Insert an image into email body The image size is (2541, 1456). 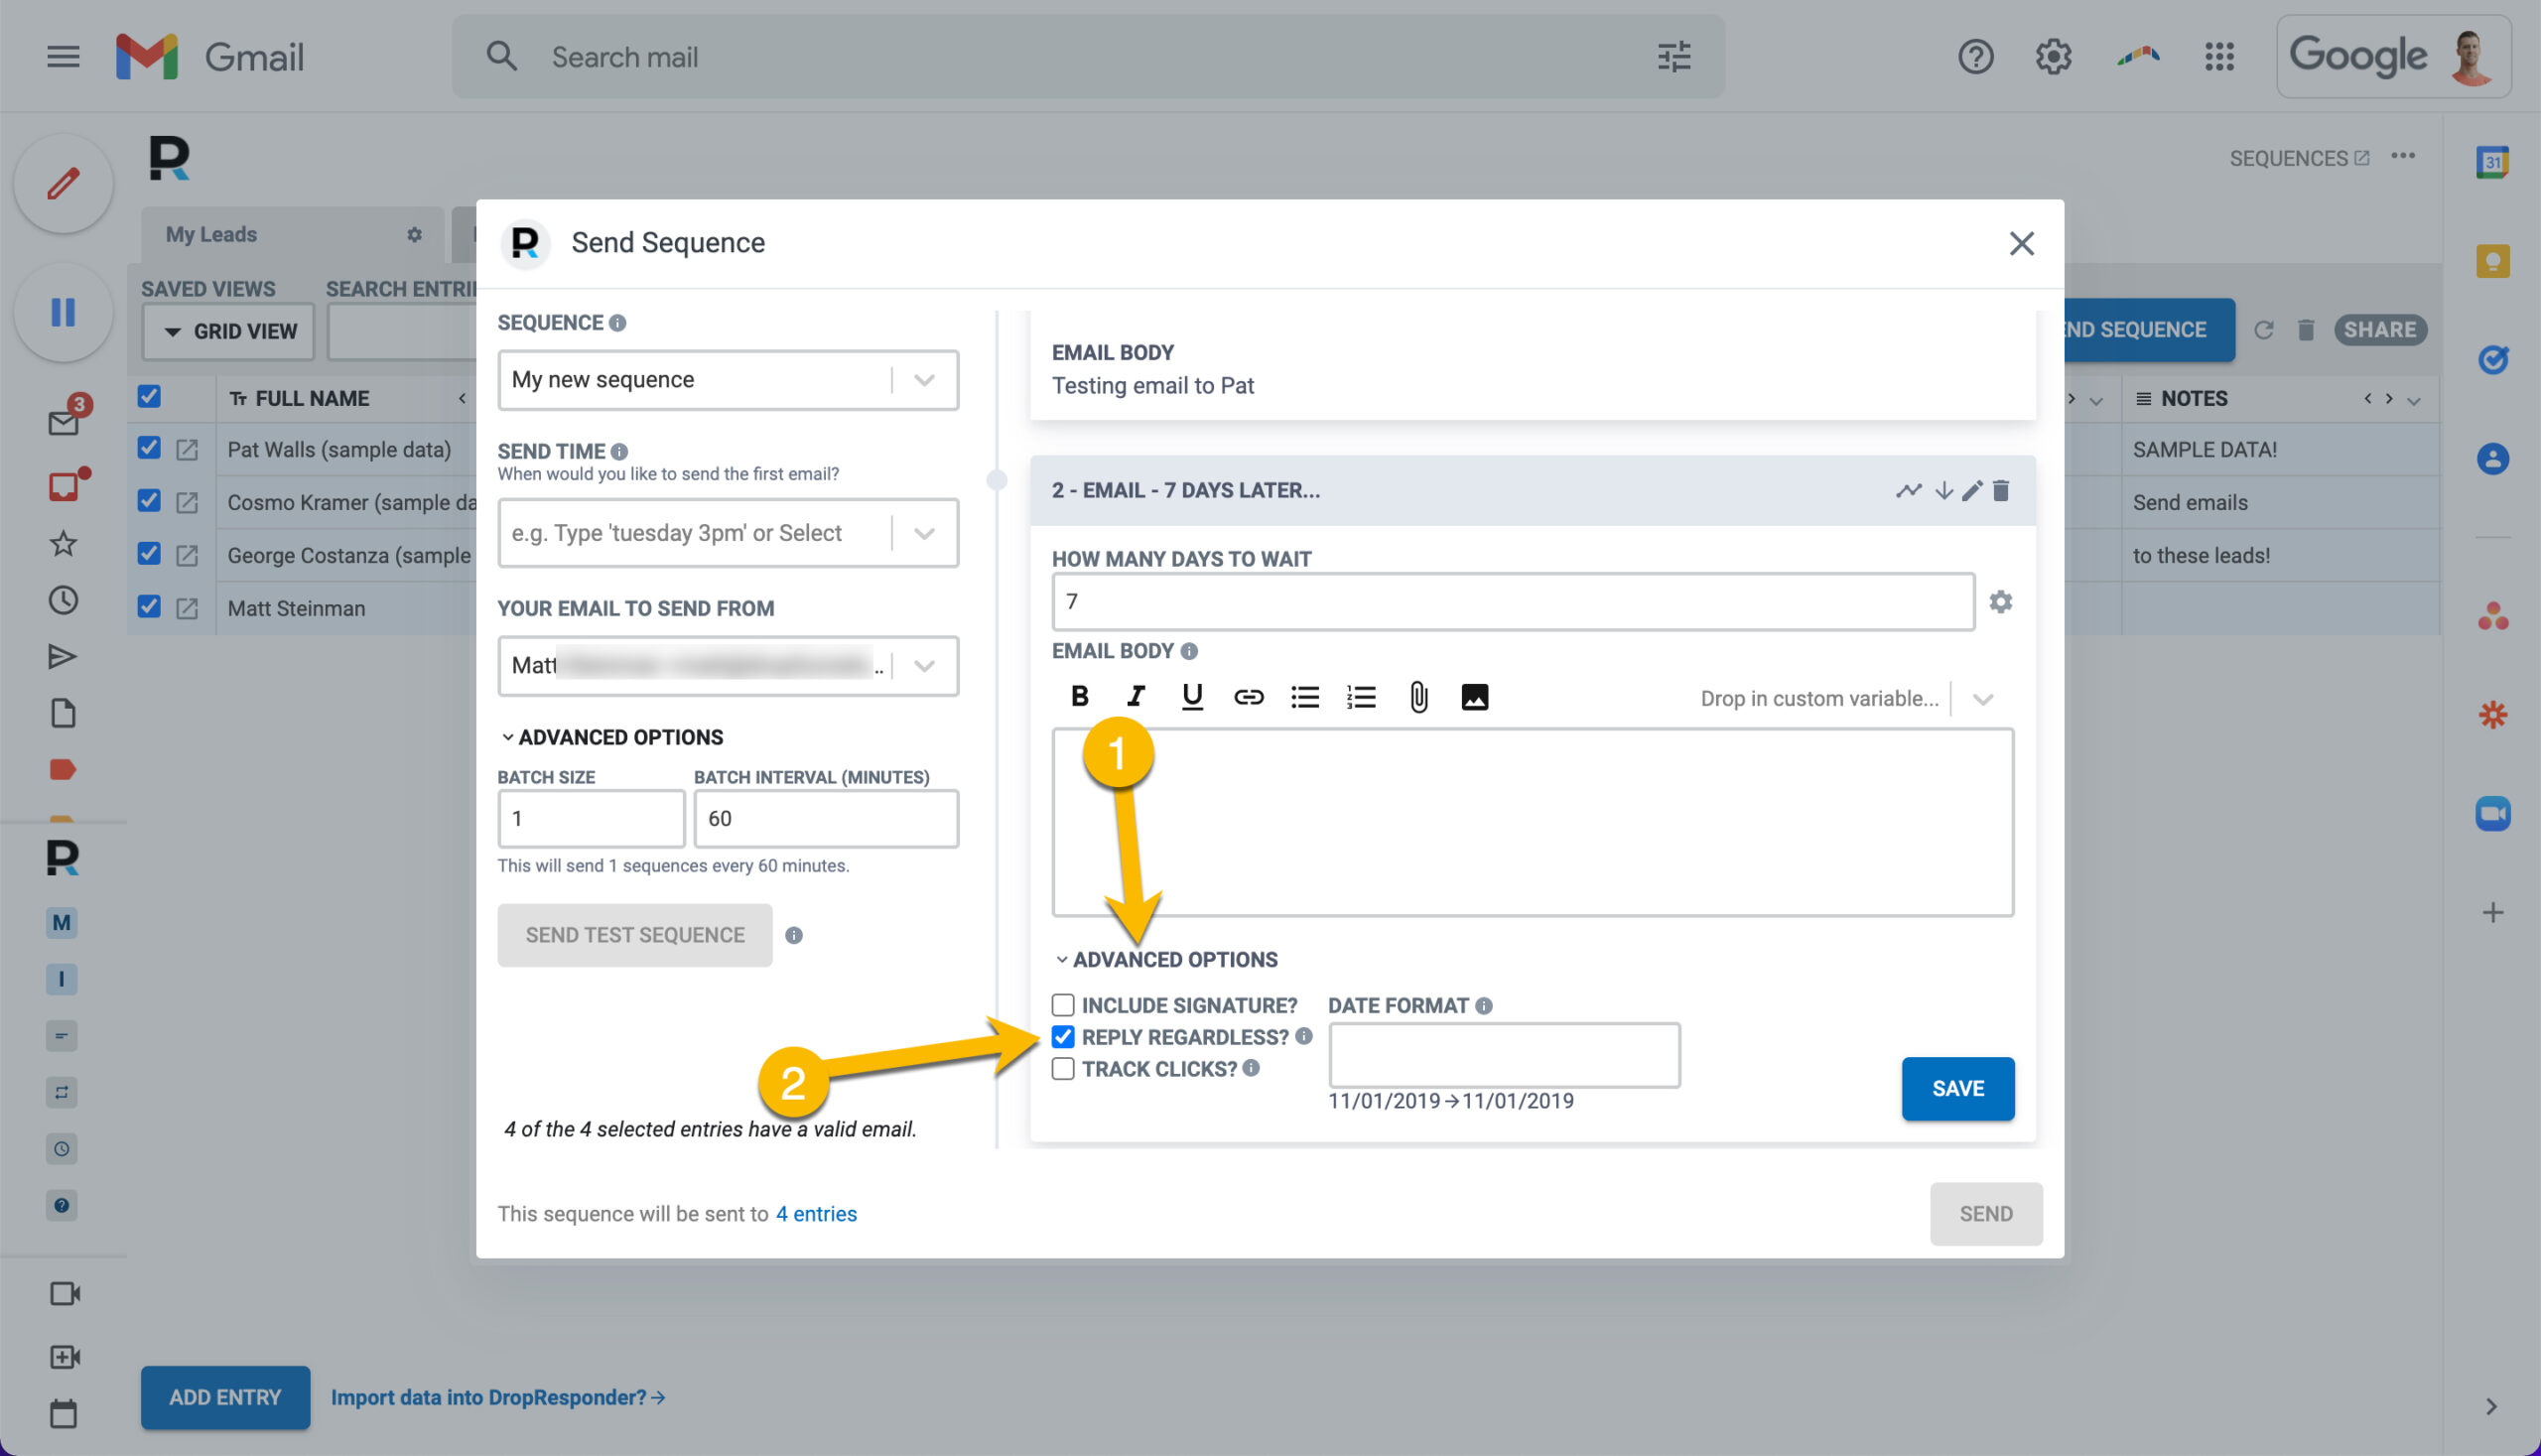1474,697
